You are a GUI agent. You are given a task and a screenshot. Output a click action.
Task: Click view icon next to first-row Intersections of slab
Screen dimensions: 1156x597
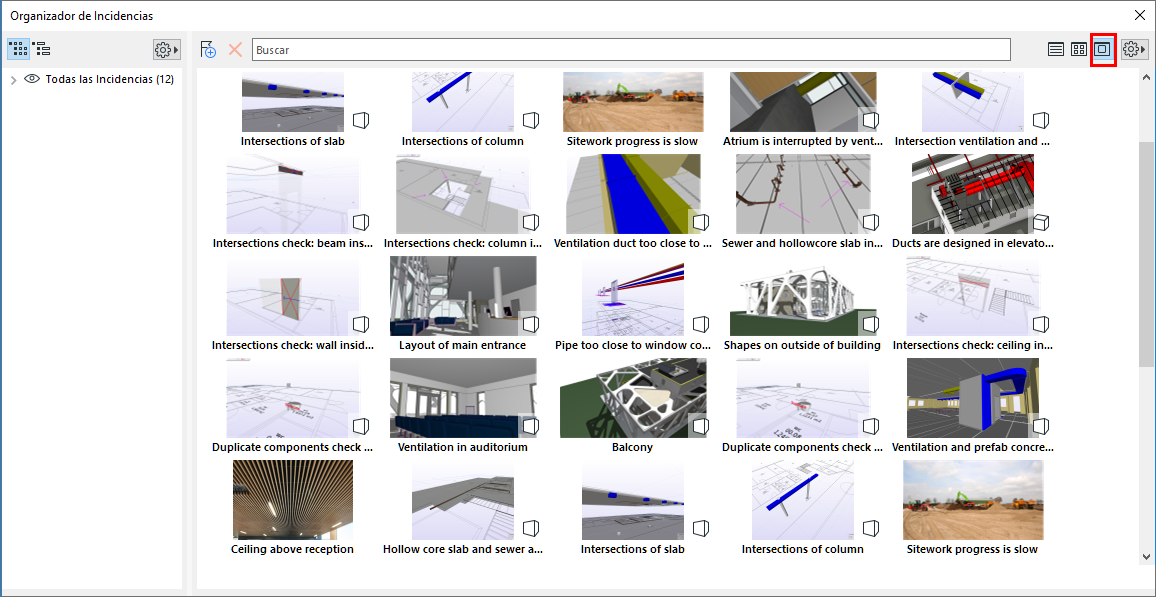coord(361,120)
